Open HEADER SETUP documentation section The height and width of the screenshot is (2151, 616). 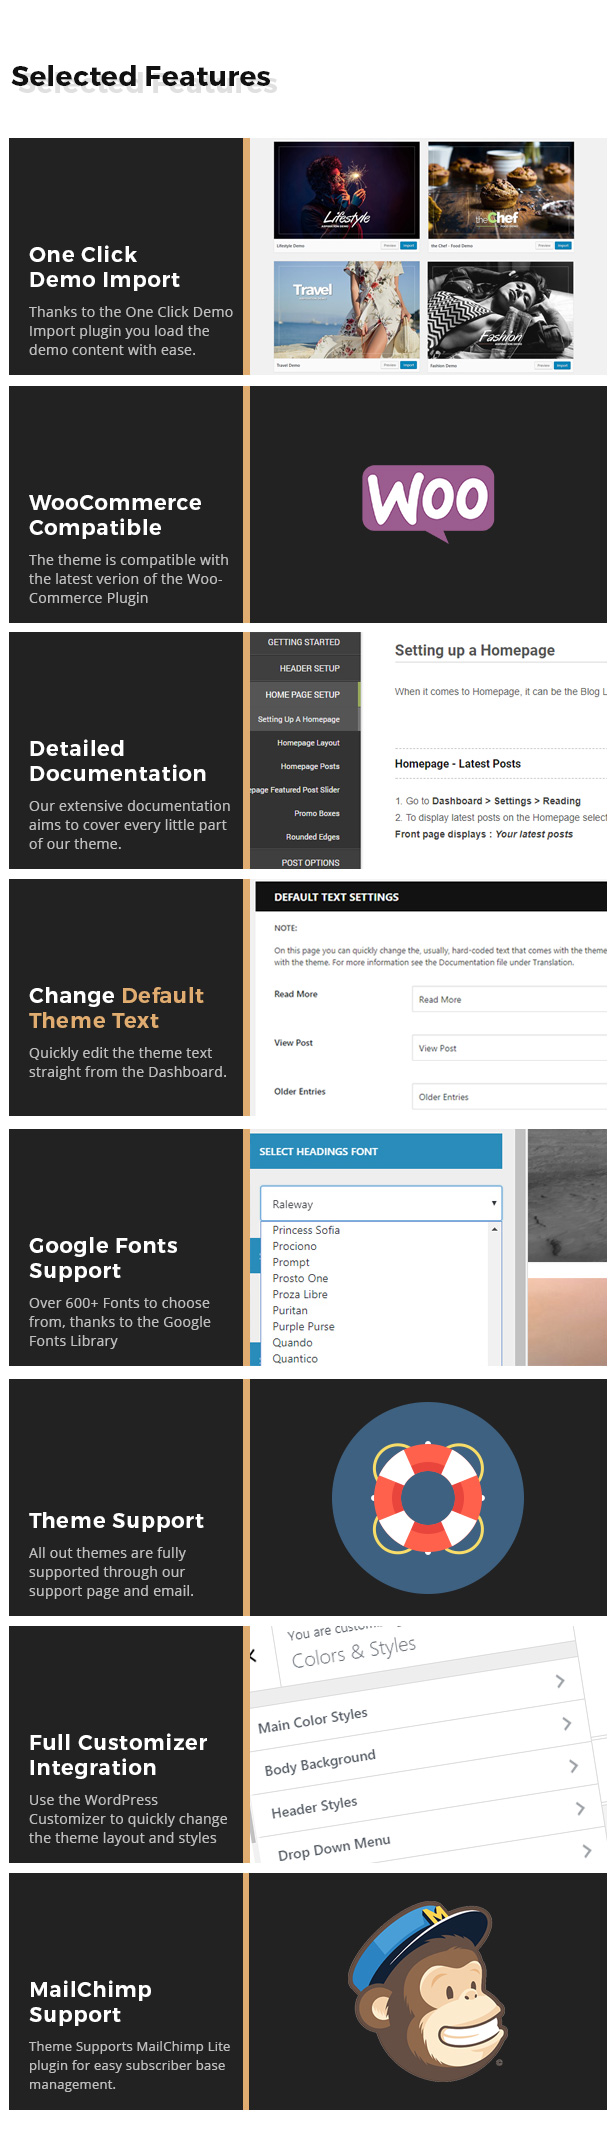click(x=304, y=668)
